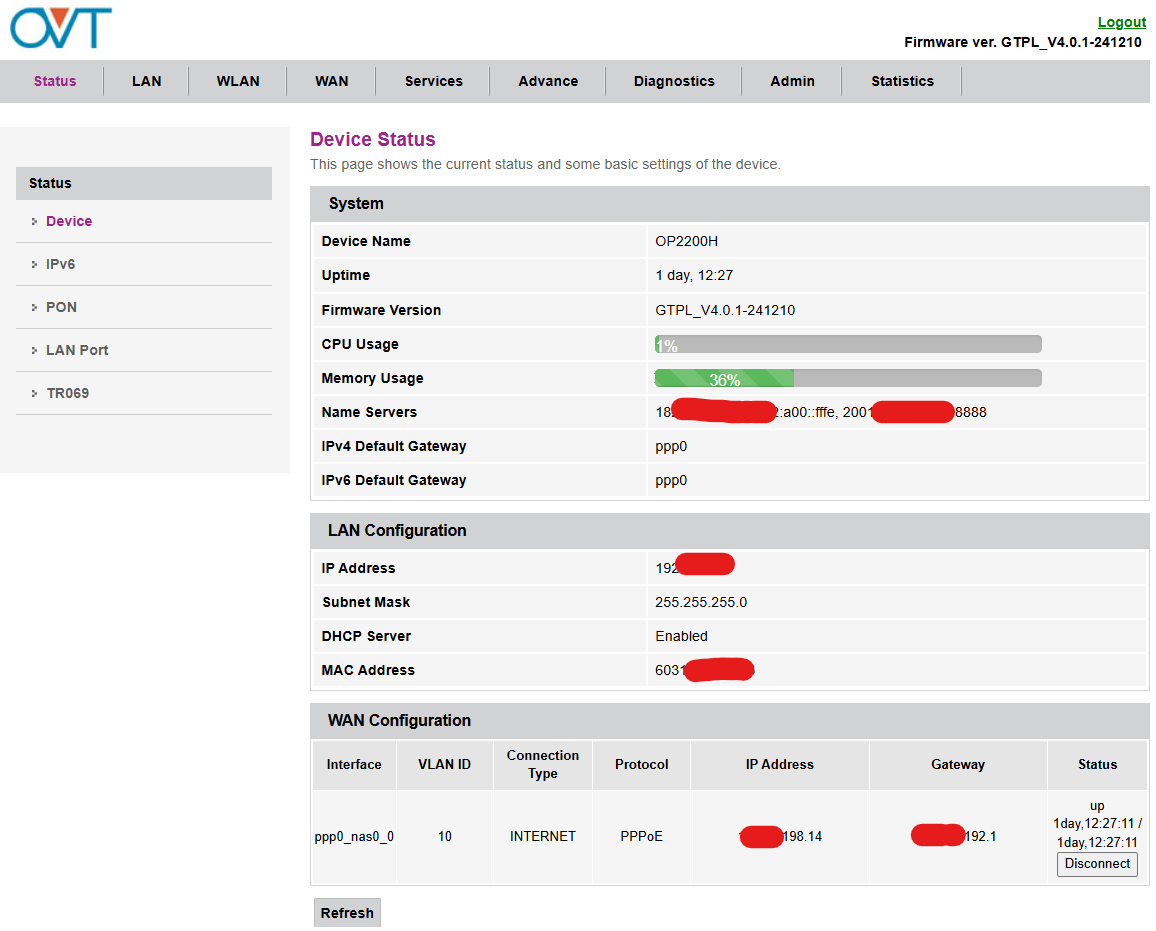Switch to the WLAN tab
Viewport: 1156px width, 931px height.
[x=238, y=81]
